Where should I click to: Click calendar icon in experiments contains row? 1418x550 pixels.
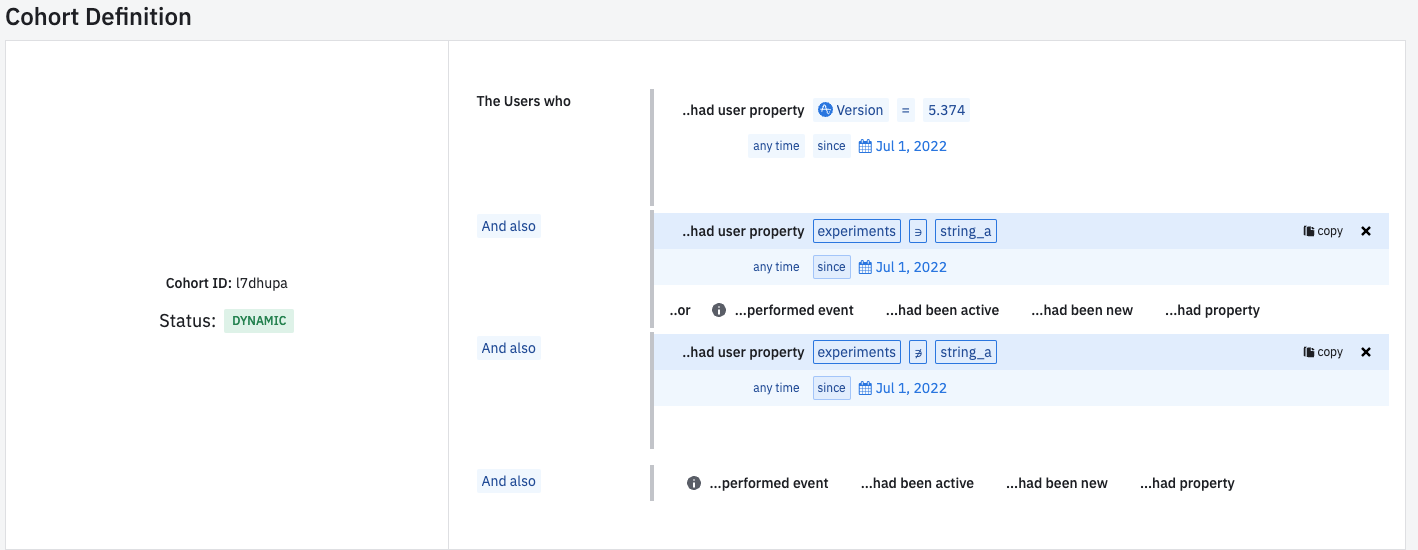(x=865, y=267)
